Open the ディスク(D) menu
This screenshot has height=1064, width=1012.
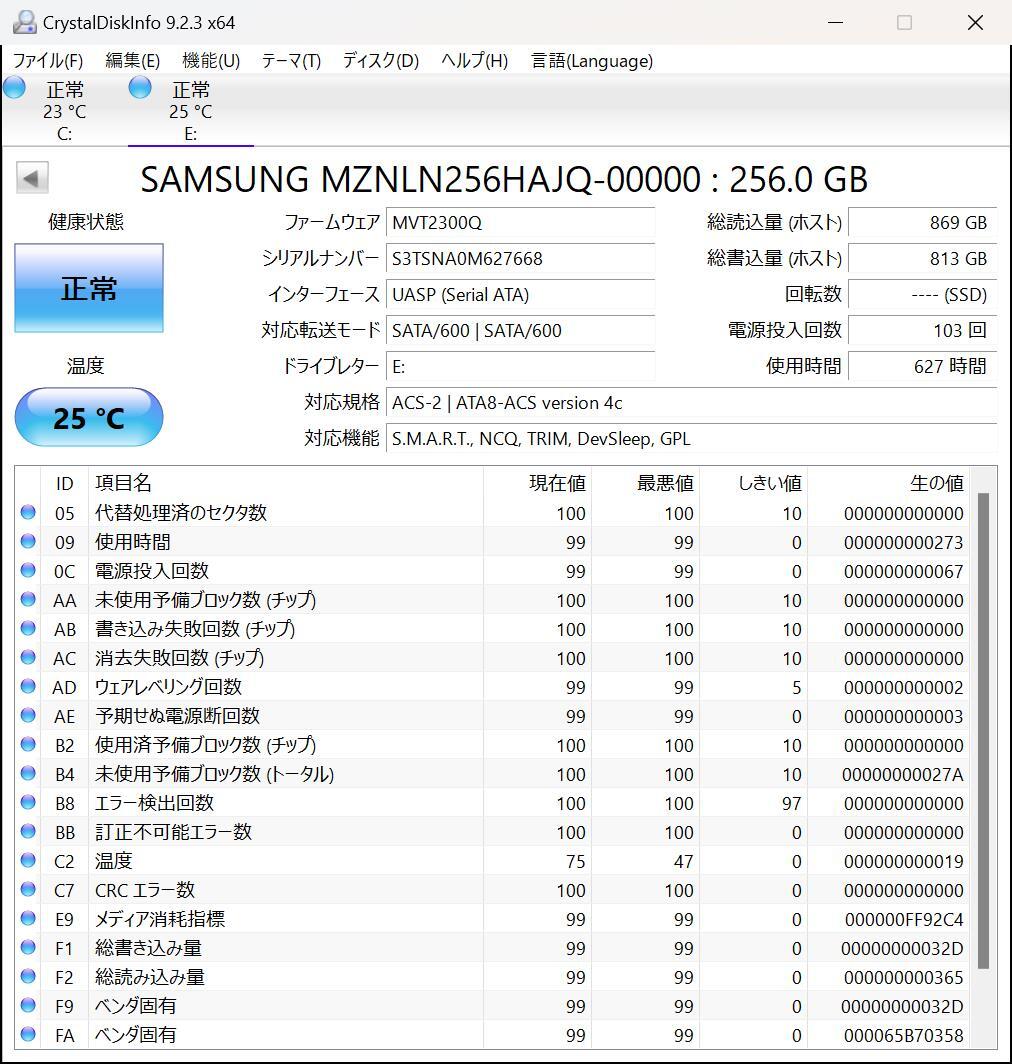pos(381,61)
